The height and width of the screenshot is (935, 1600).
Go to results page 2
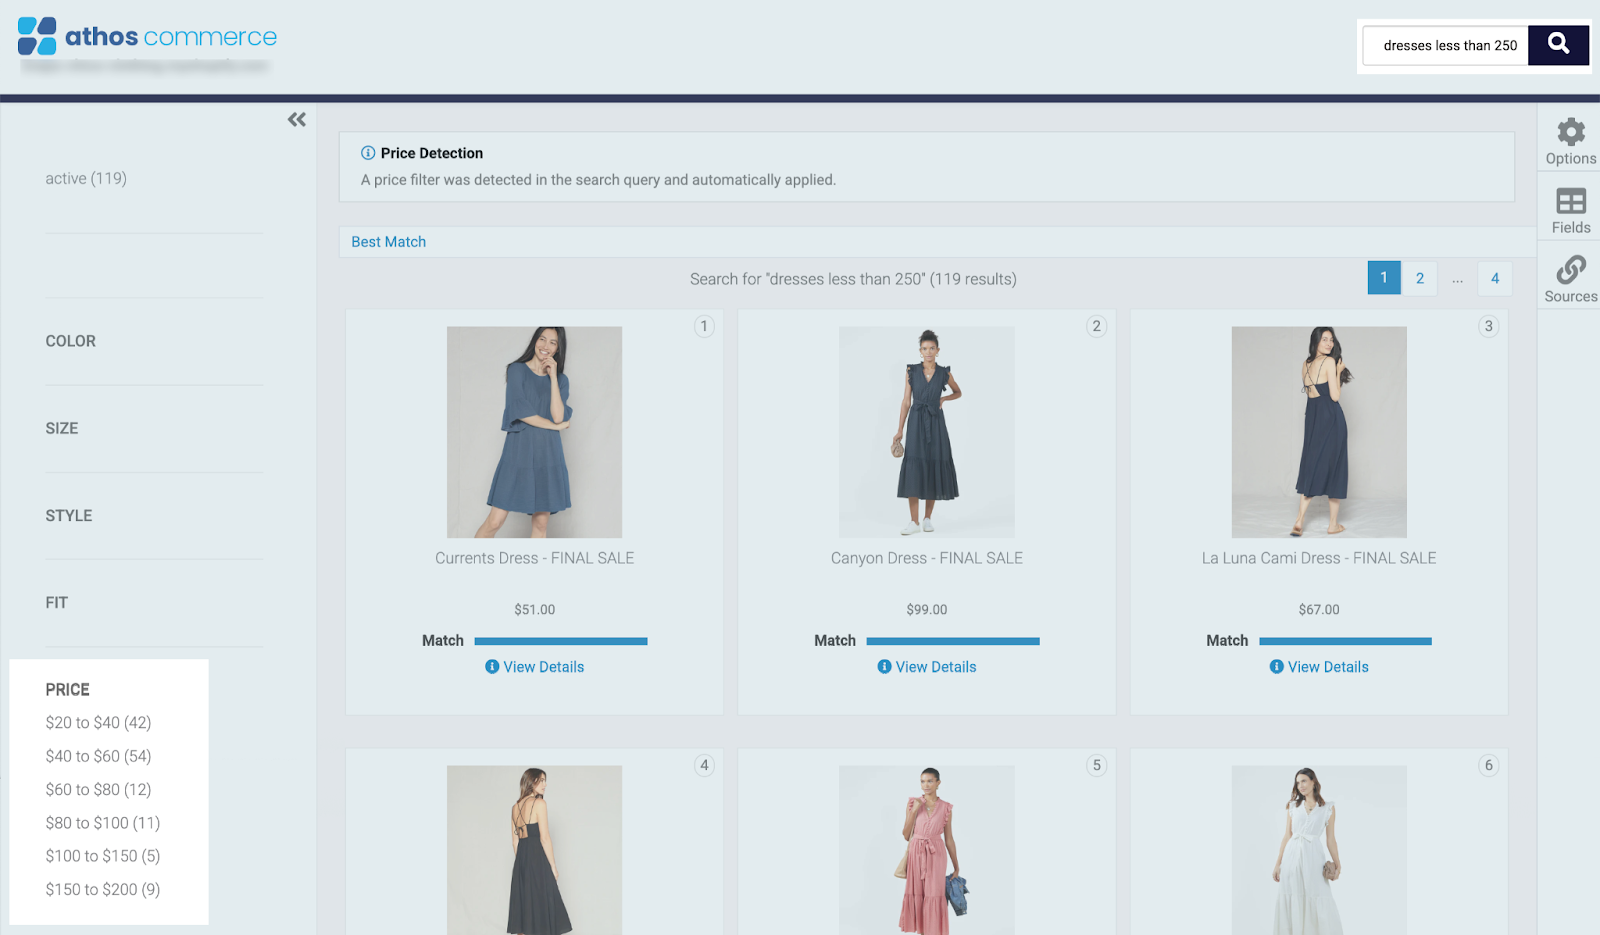pos(1419,278)
